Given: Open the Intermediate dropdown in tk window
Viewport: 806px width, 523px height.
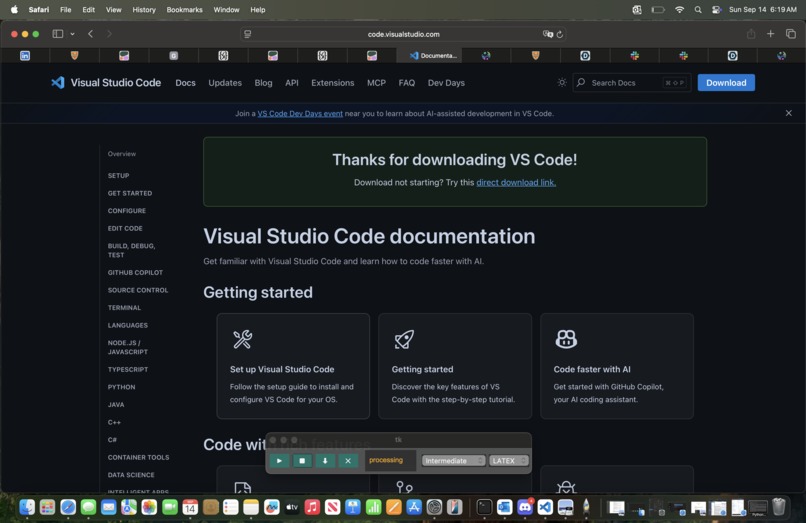Looking at the screenshot, I should point(453,460).
